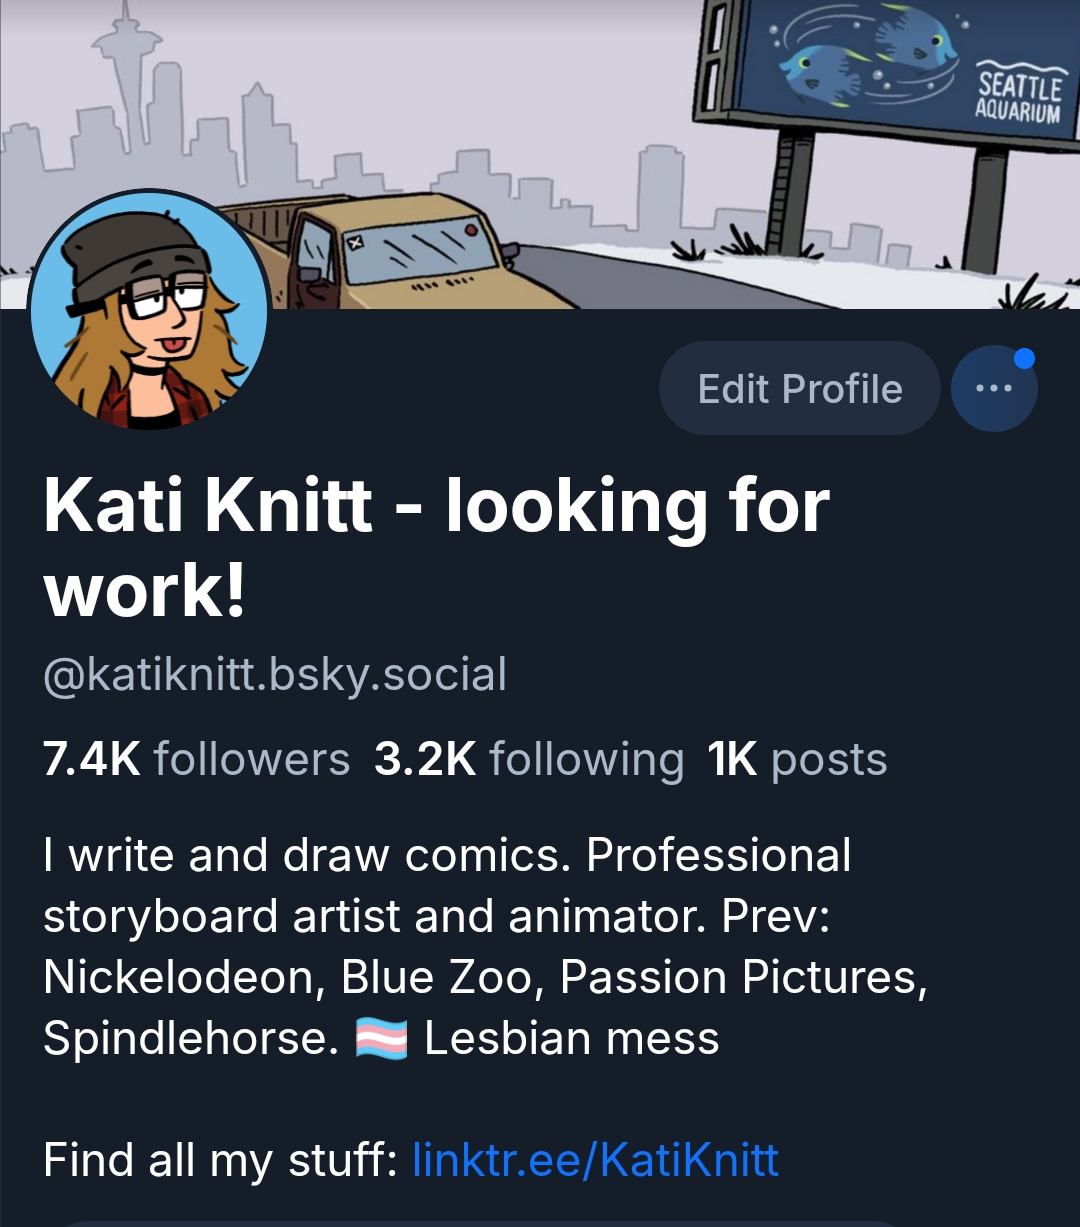View the 7.4K followers list

click(x=196, y=760)
